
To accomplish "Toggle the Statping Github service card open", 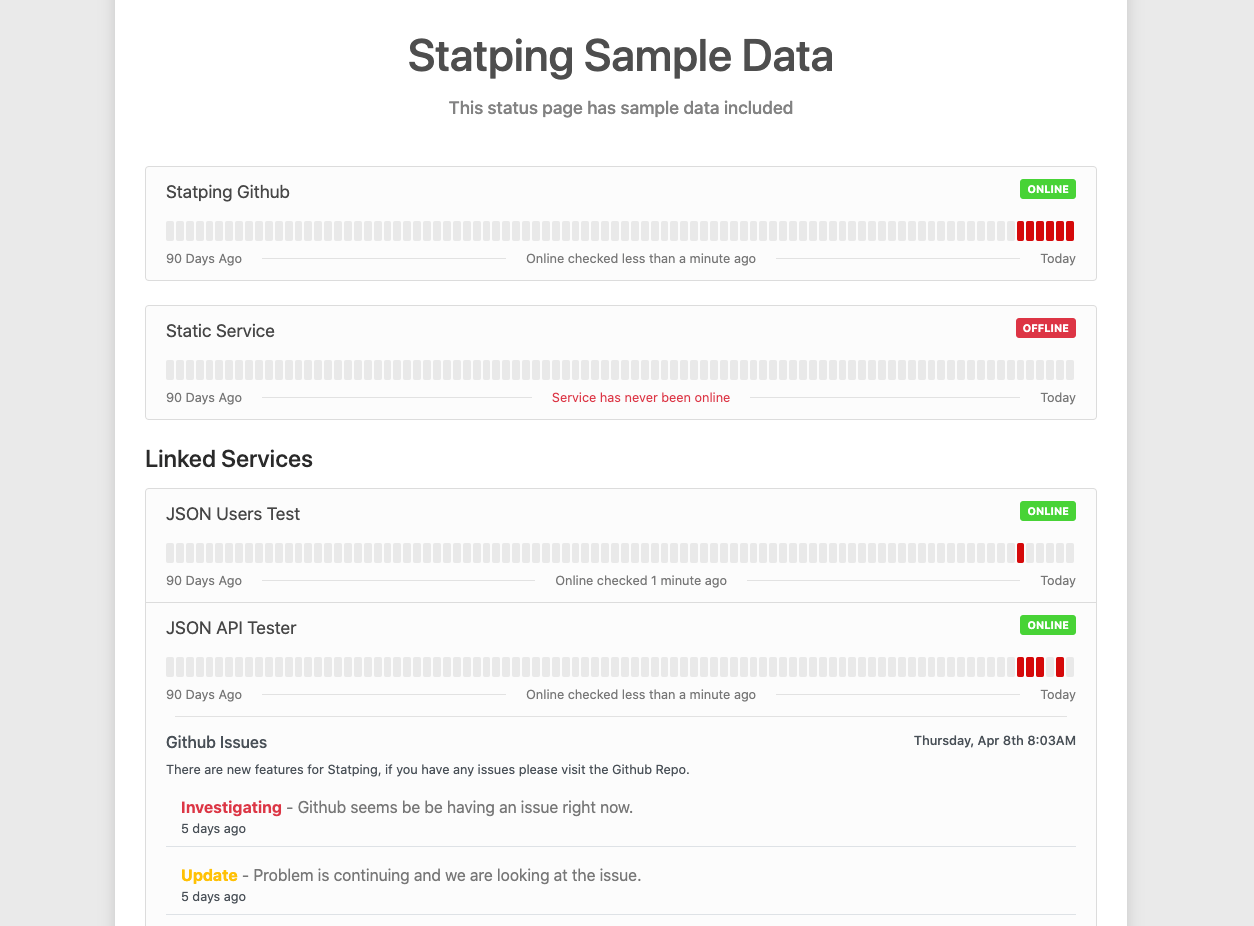I will tap(228, 191).
